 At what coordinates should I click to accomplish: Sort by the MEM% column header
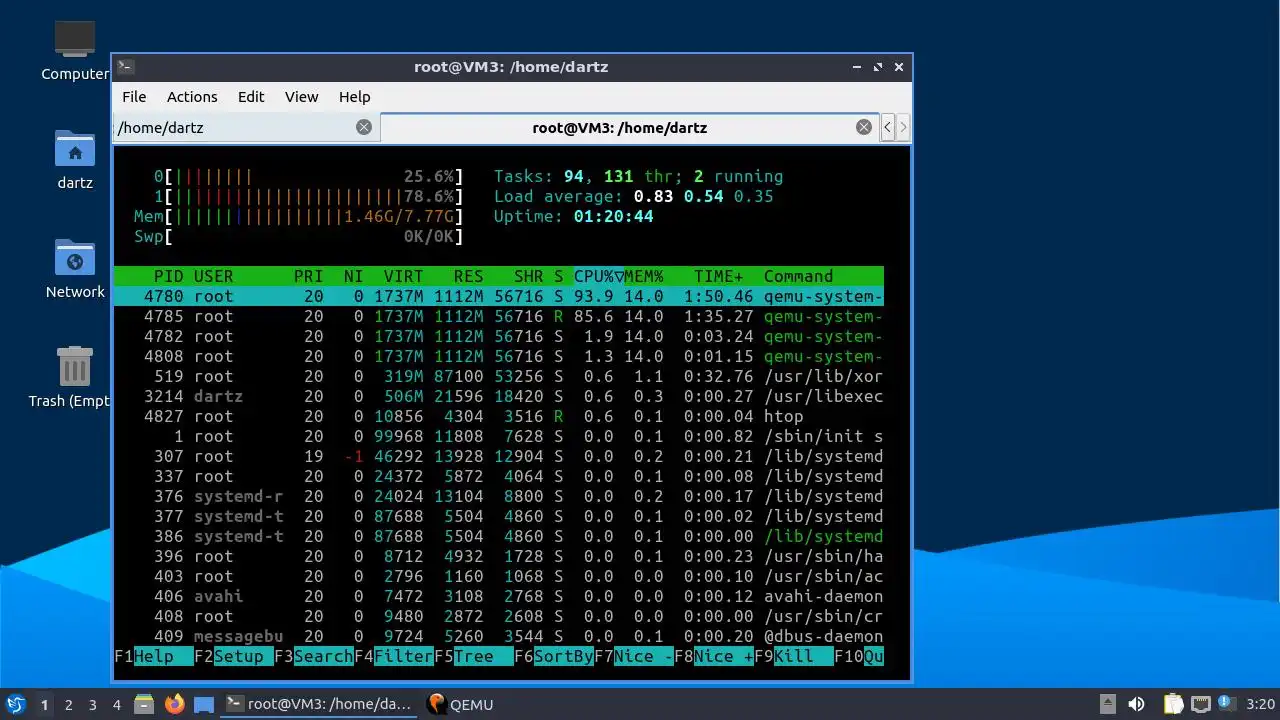[x=644, y=277]
